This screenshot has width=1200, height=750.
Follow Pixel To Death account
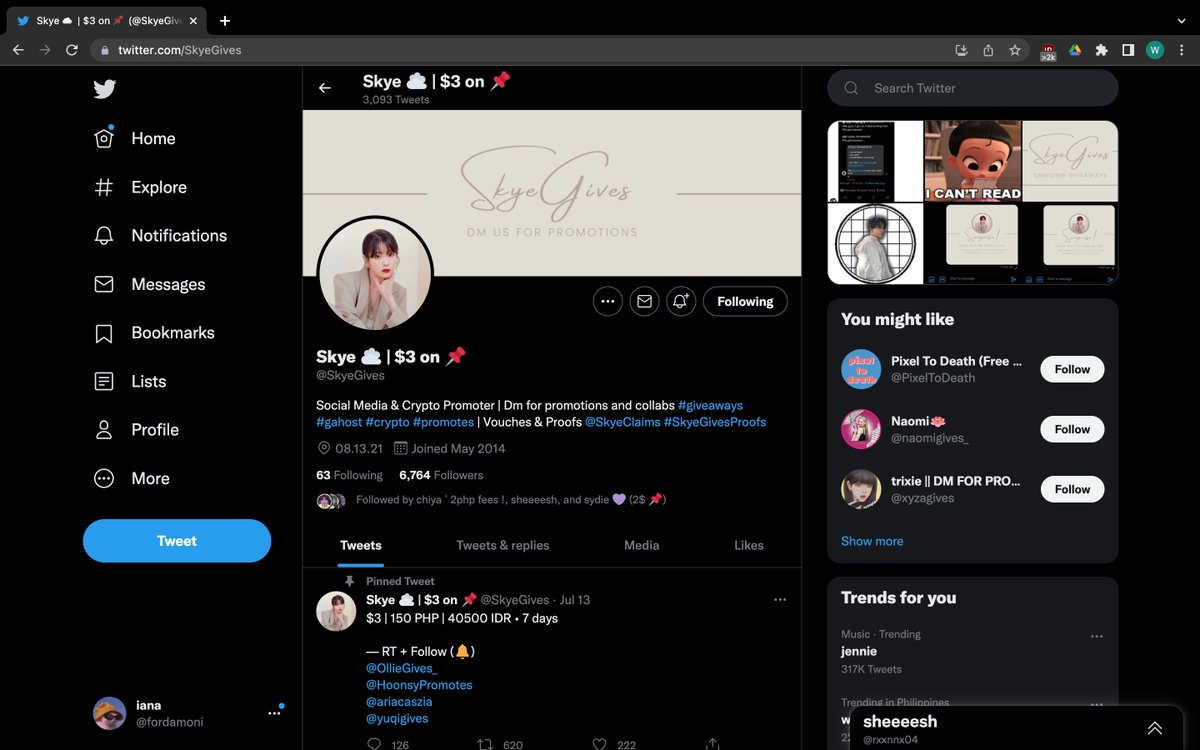point(1072,369)
